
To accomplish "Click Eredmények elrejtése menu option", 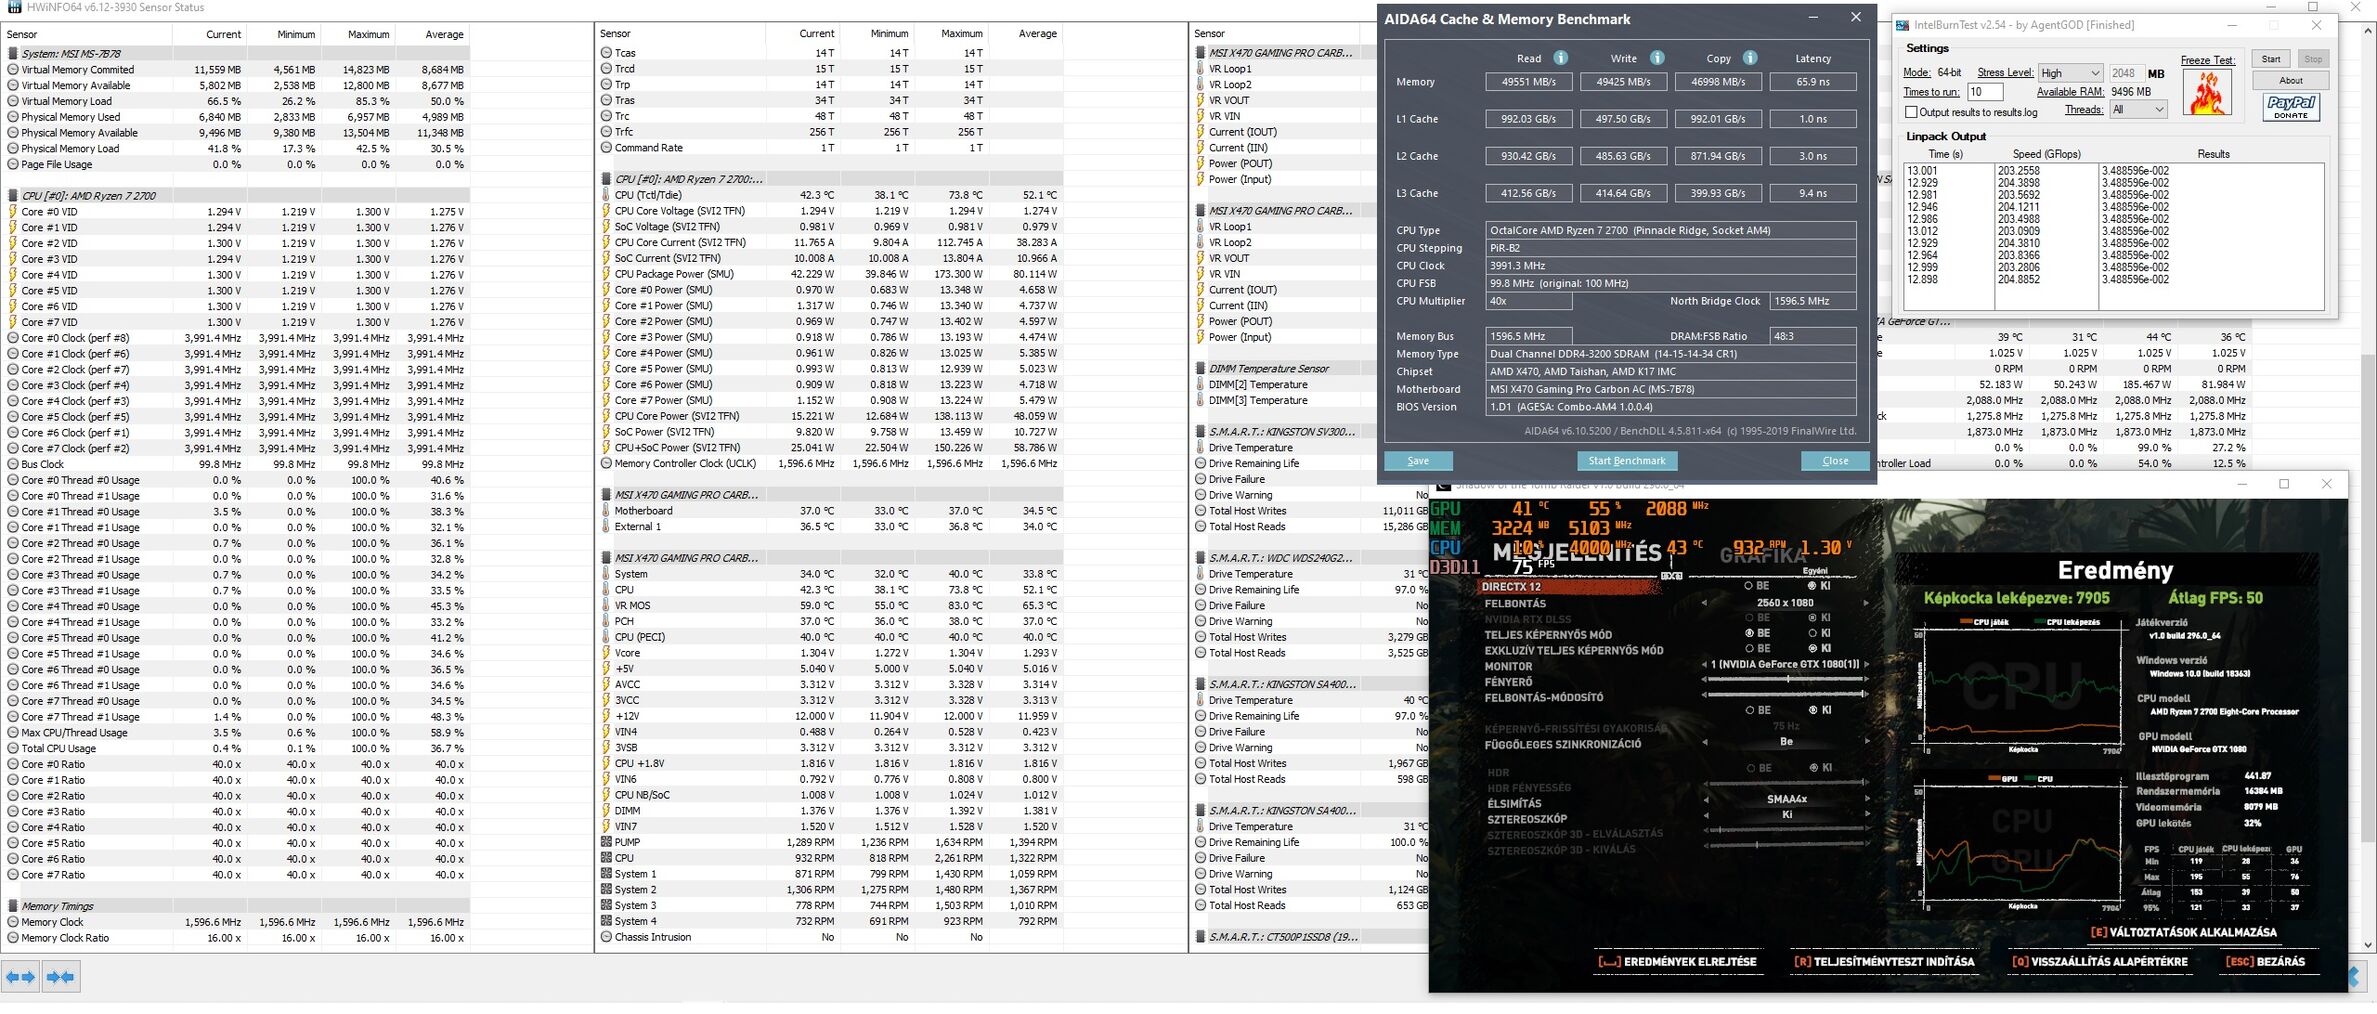I will coord(1677,962).
